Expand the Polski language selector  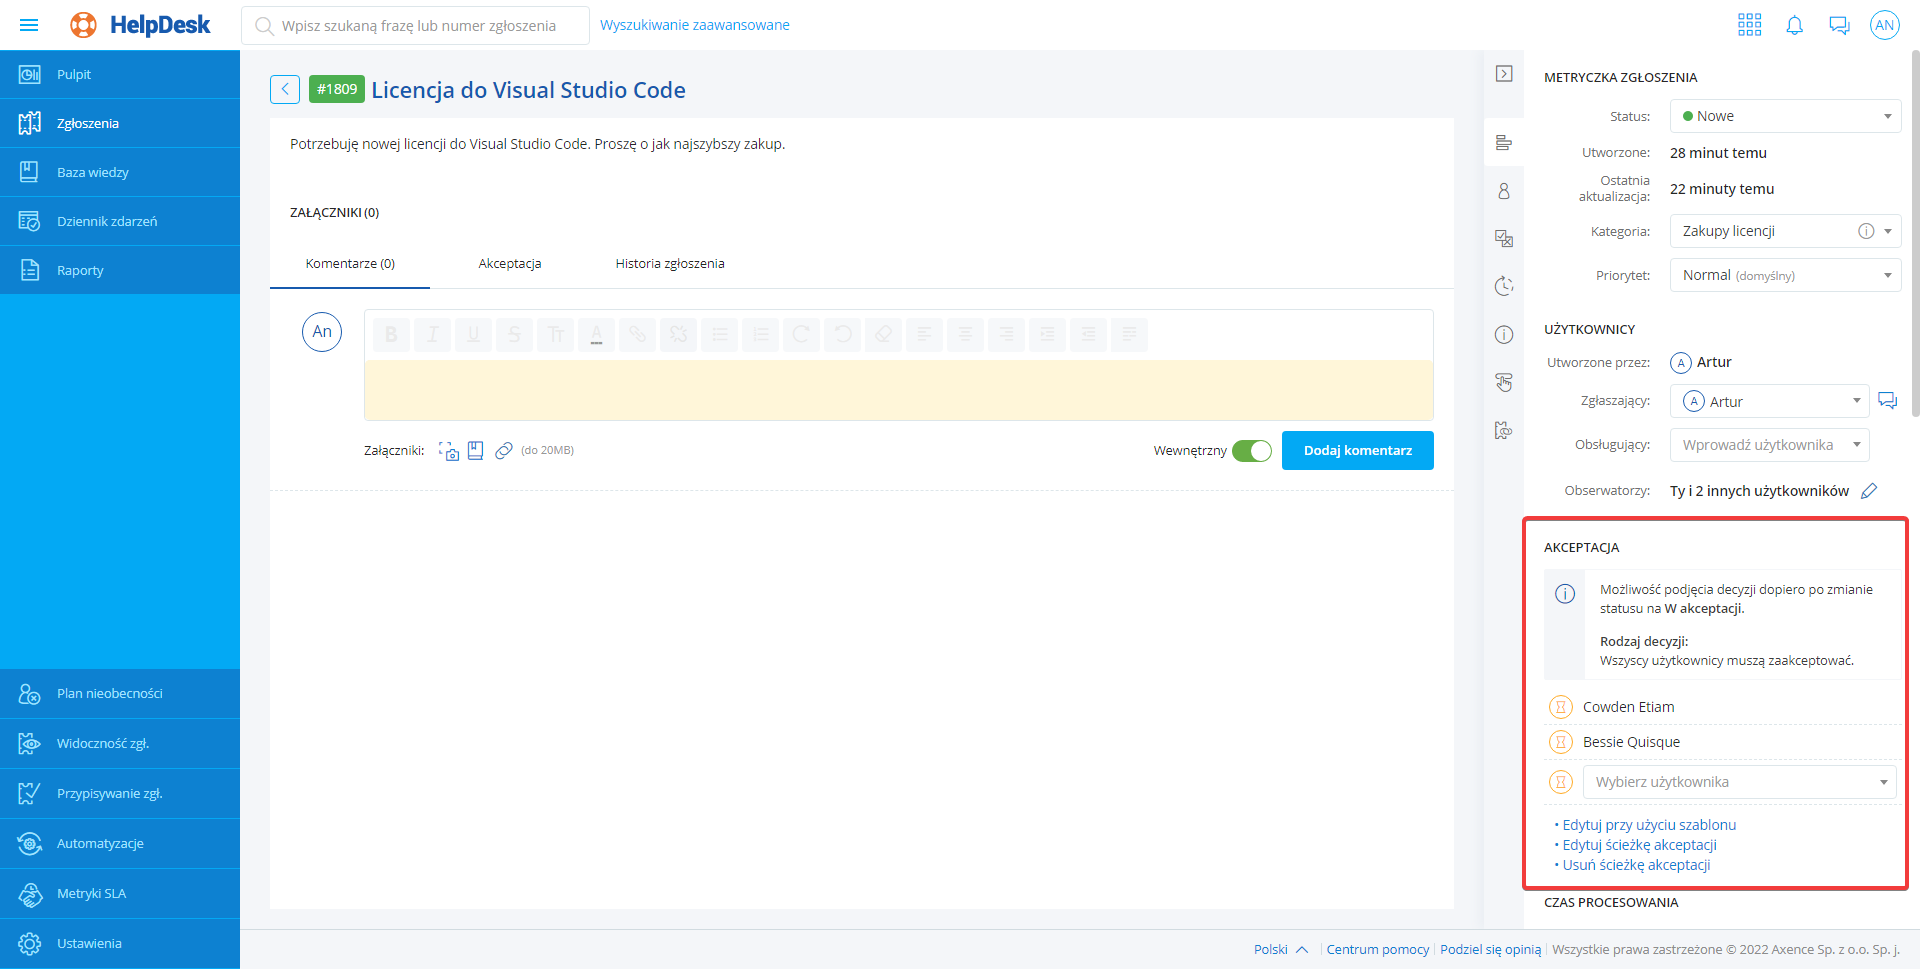(1280, 949)
